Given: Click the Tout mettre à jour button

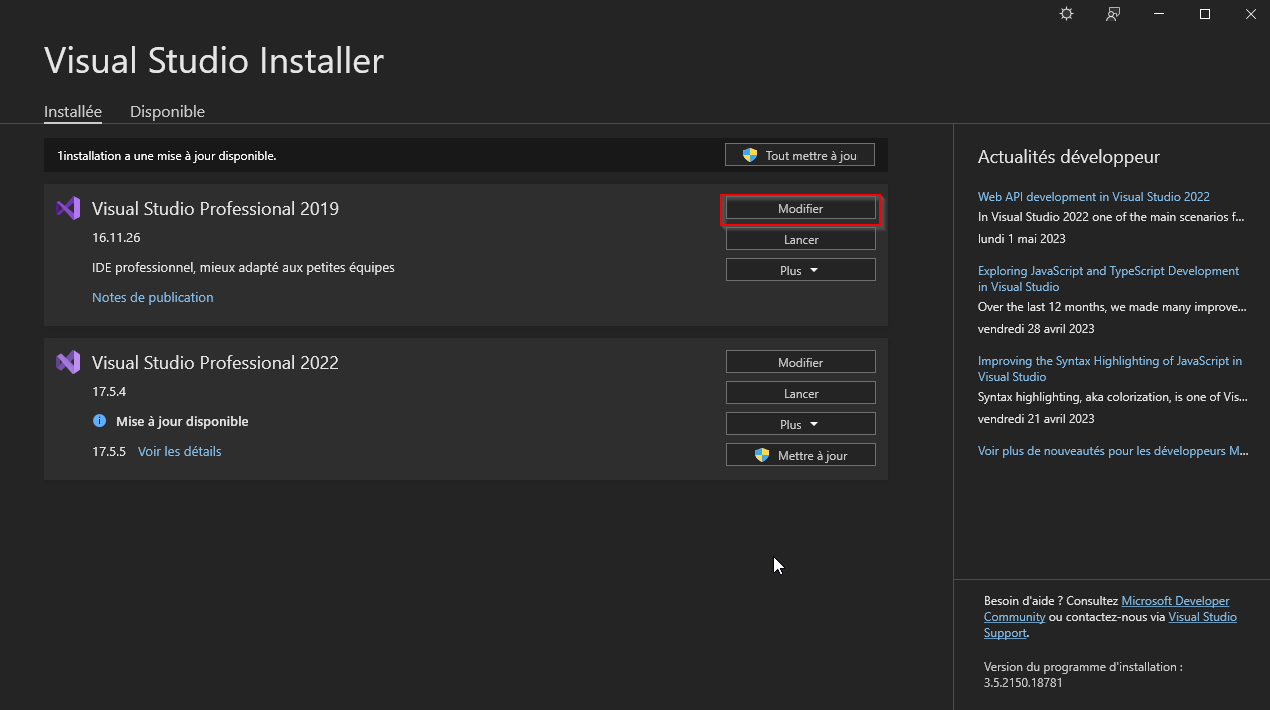Looking at the screenshot, I should (x=800, y=155).
